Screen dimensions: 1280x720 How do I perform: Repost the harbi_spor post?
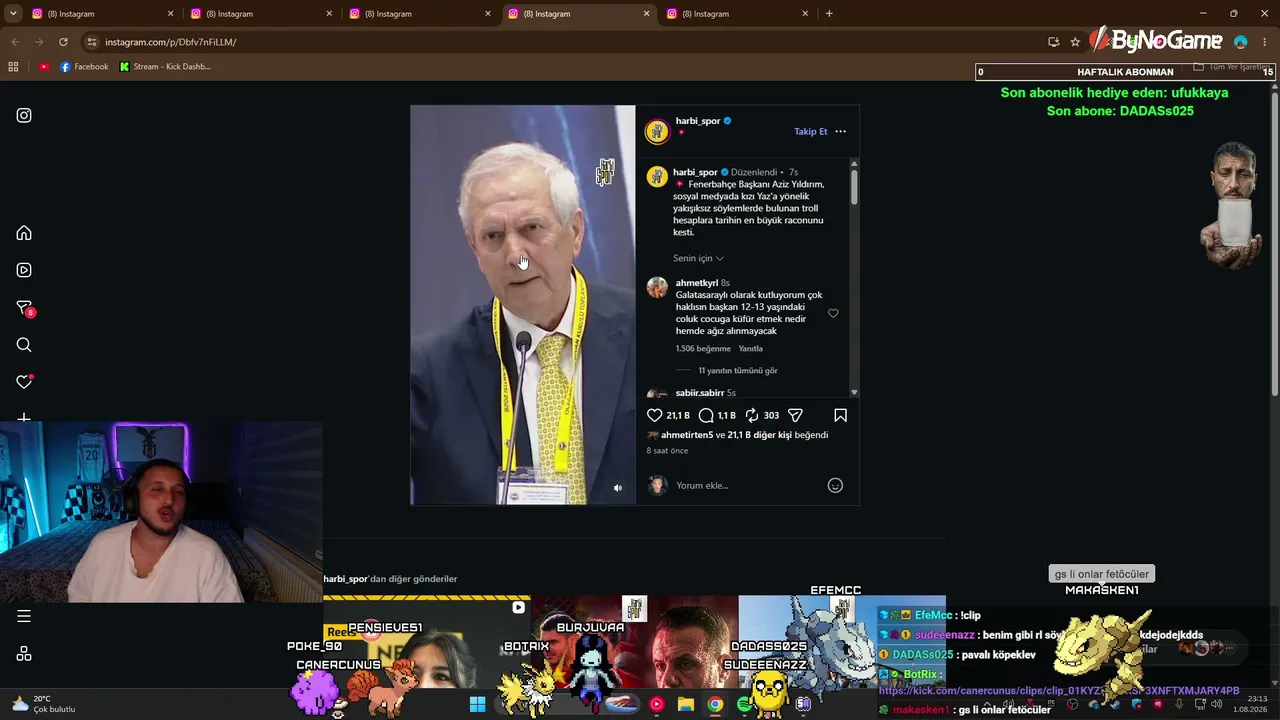coord(752,415)
